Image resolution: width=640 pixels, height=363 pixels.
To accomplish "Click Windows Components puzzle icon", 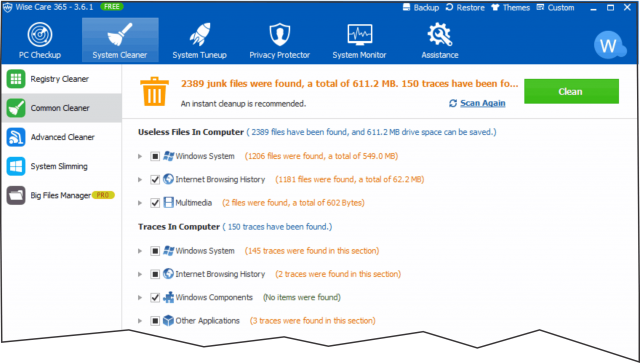I will (x=168, y=297).
